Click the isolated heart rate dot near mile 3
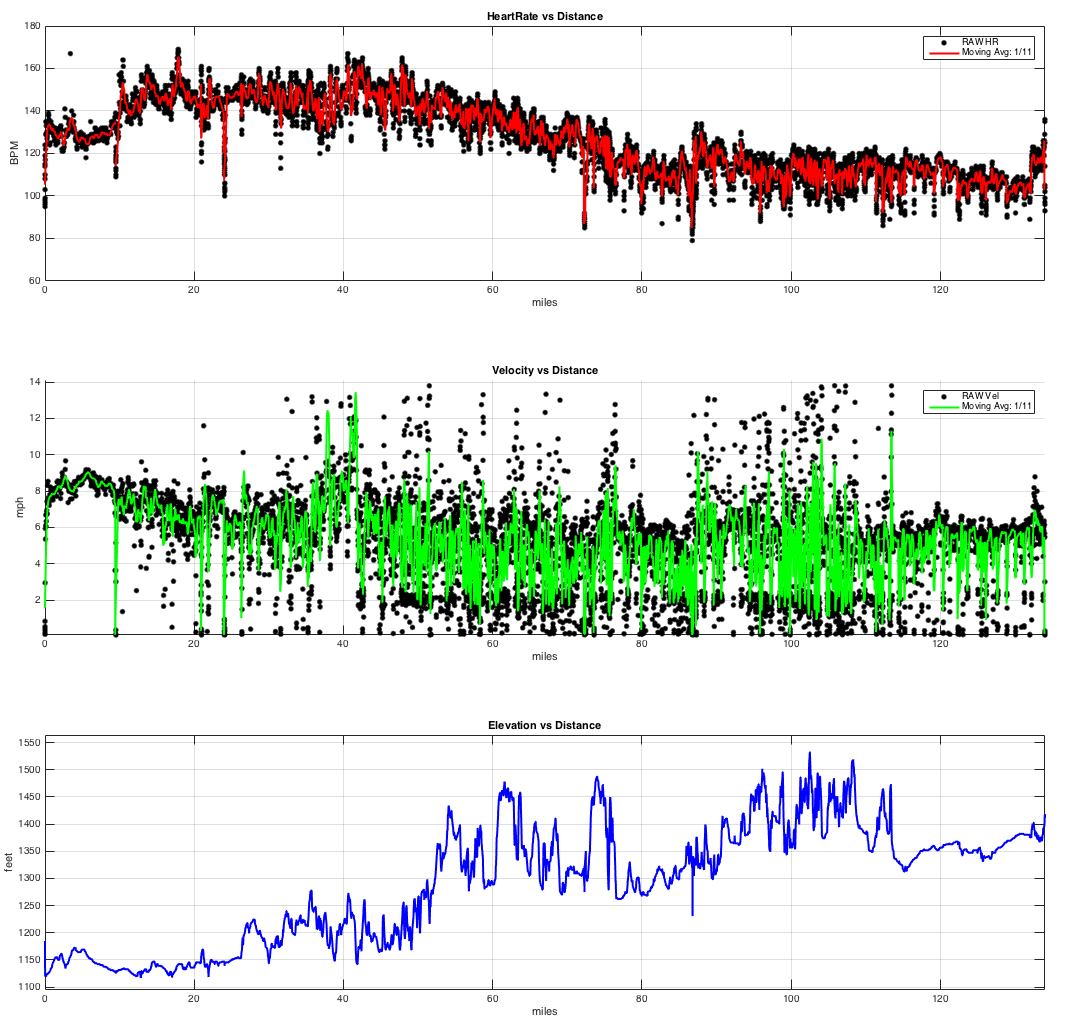The image size is (1067, 1022). (x=70, y=53)
